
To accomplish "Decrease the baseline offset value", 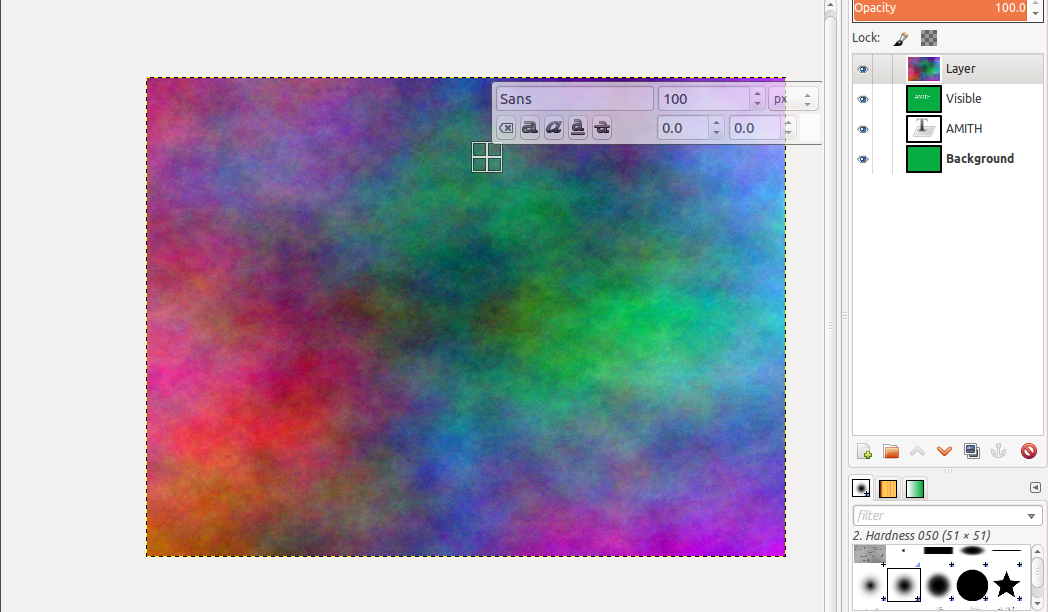I will [x=716, y=134].
